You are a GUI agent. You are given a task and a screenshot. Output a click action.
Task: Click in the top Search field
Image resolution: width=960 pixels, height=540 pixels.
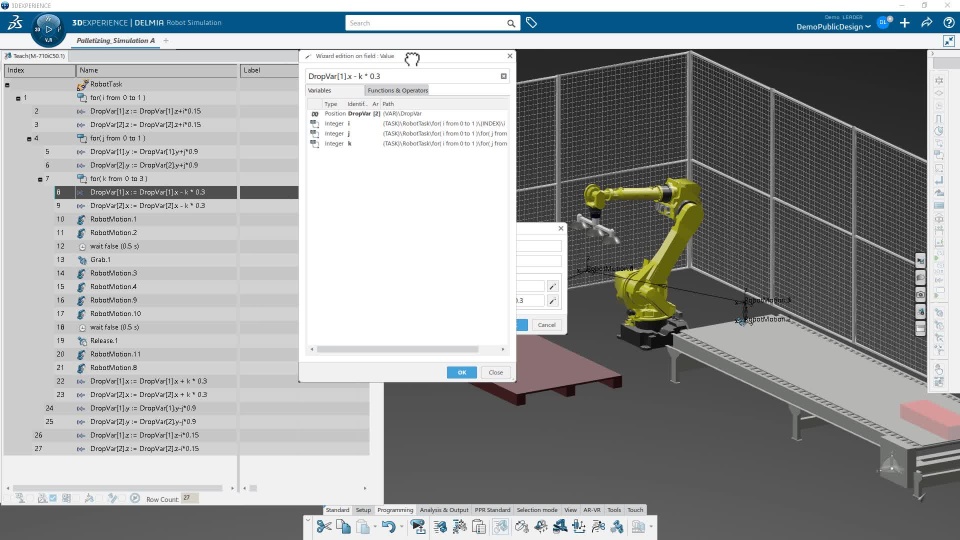(x=426, y=23)
